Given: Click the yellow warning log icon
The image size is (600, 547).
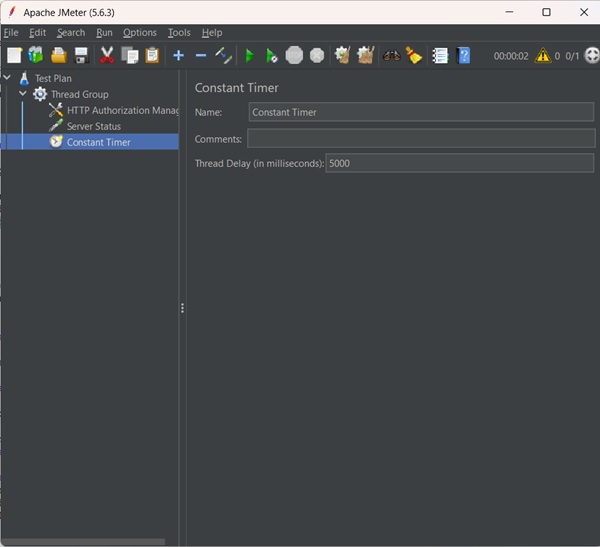Looking at the screenshot, I should 542,56.
